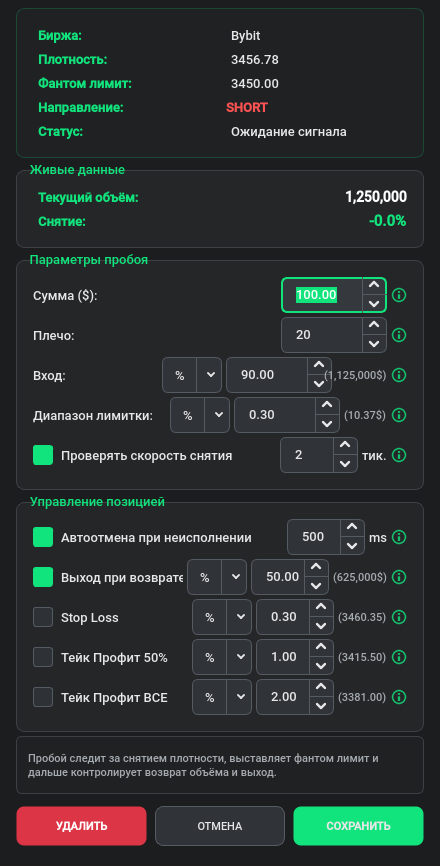Expand Диапазон лимитки unit dropdown
The image size is (440, 866).
pyautogui.click(x=200, y=415)
